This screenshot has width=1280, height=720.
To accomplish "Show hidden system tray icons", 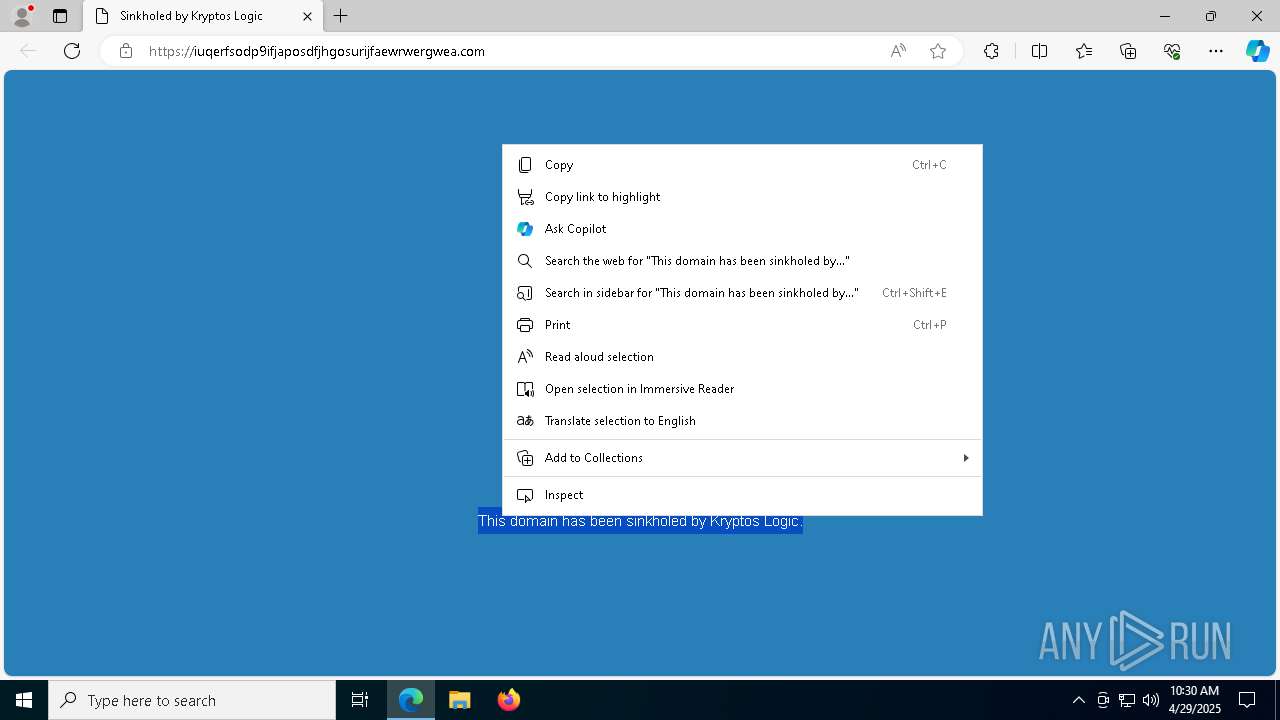I will tap(1078, 700).
